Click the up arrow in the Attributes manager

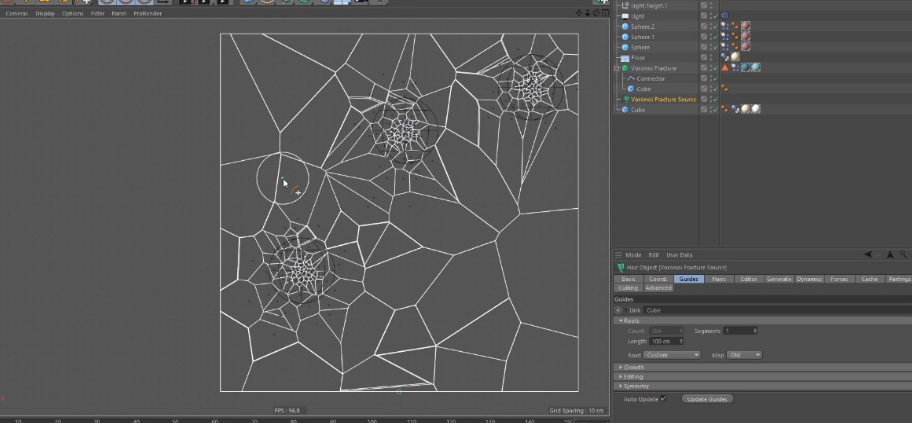[x=890, y=255]
